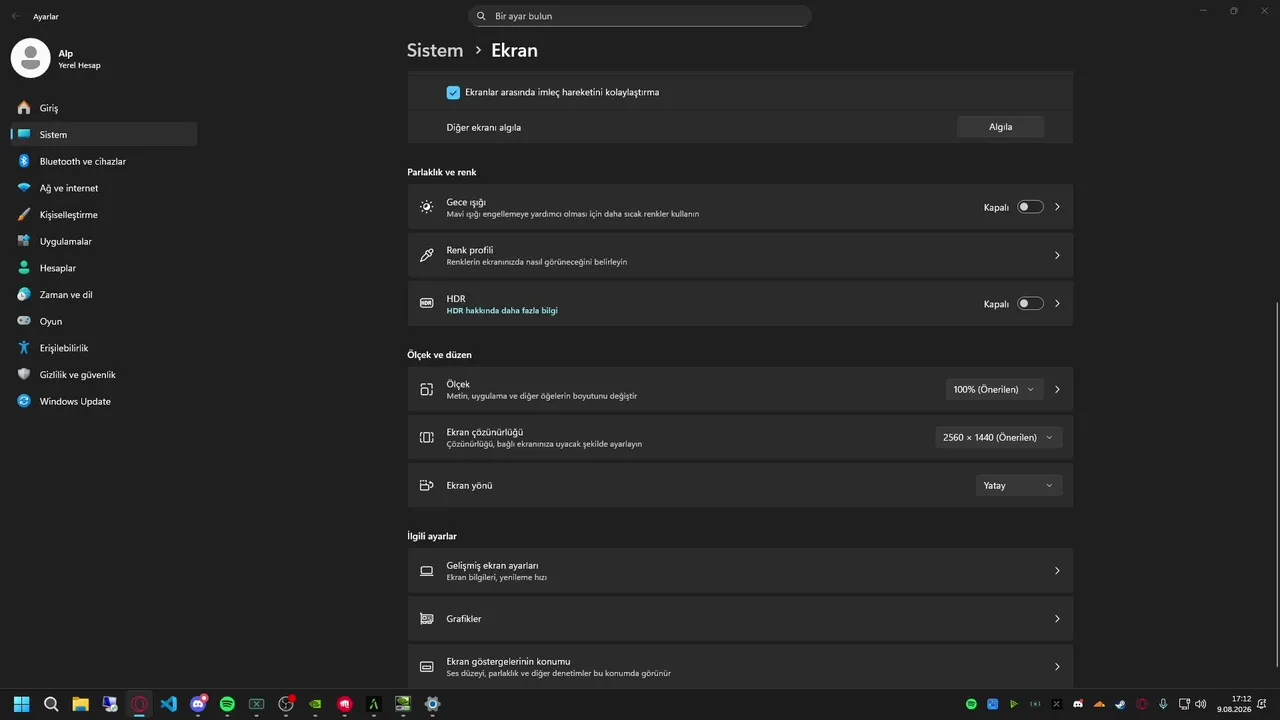Image resolution: width=1280 pixels, height=720 pixels.
Task: Click the Grafikler graphics card icon
Action: point(427,619)
